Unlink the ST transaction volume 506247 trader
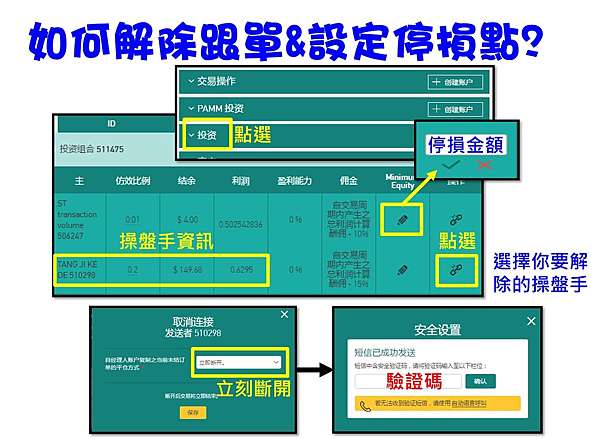Viewport: 600px width, 439px height. tap(455, 220)
